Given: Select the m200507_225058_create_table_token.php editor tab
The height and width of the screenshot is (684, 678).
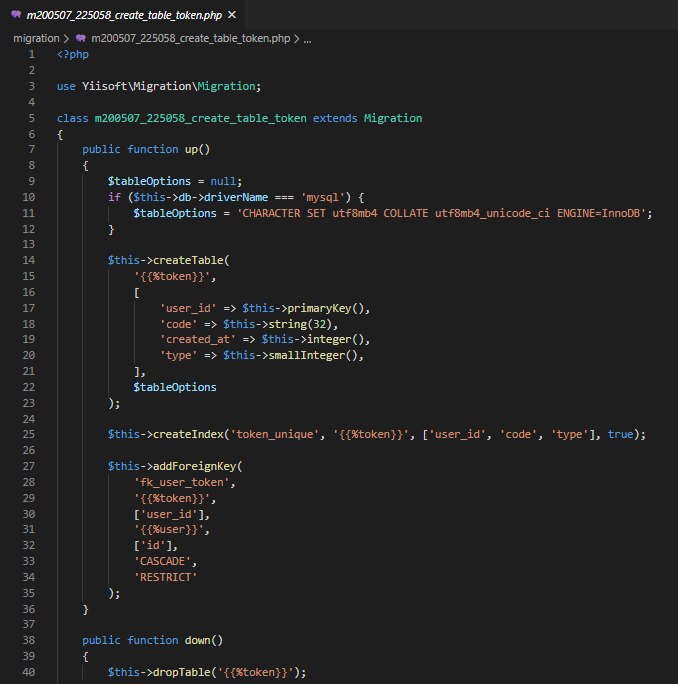Looking at the screenshot, I should tap(122, 15).
